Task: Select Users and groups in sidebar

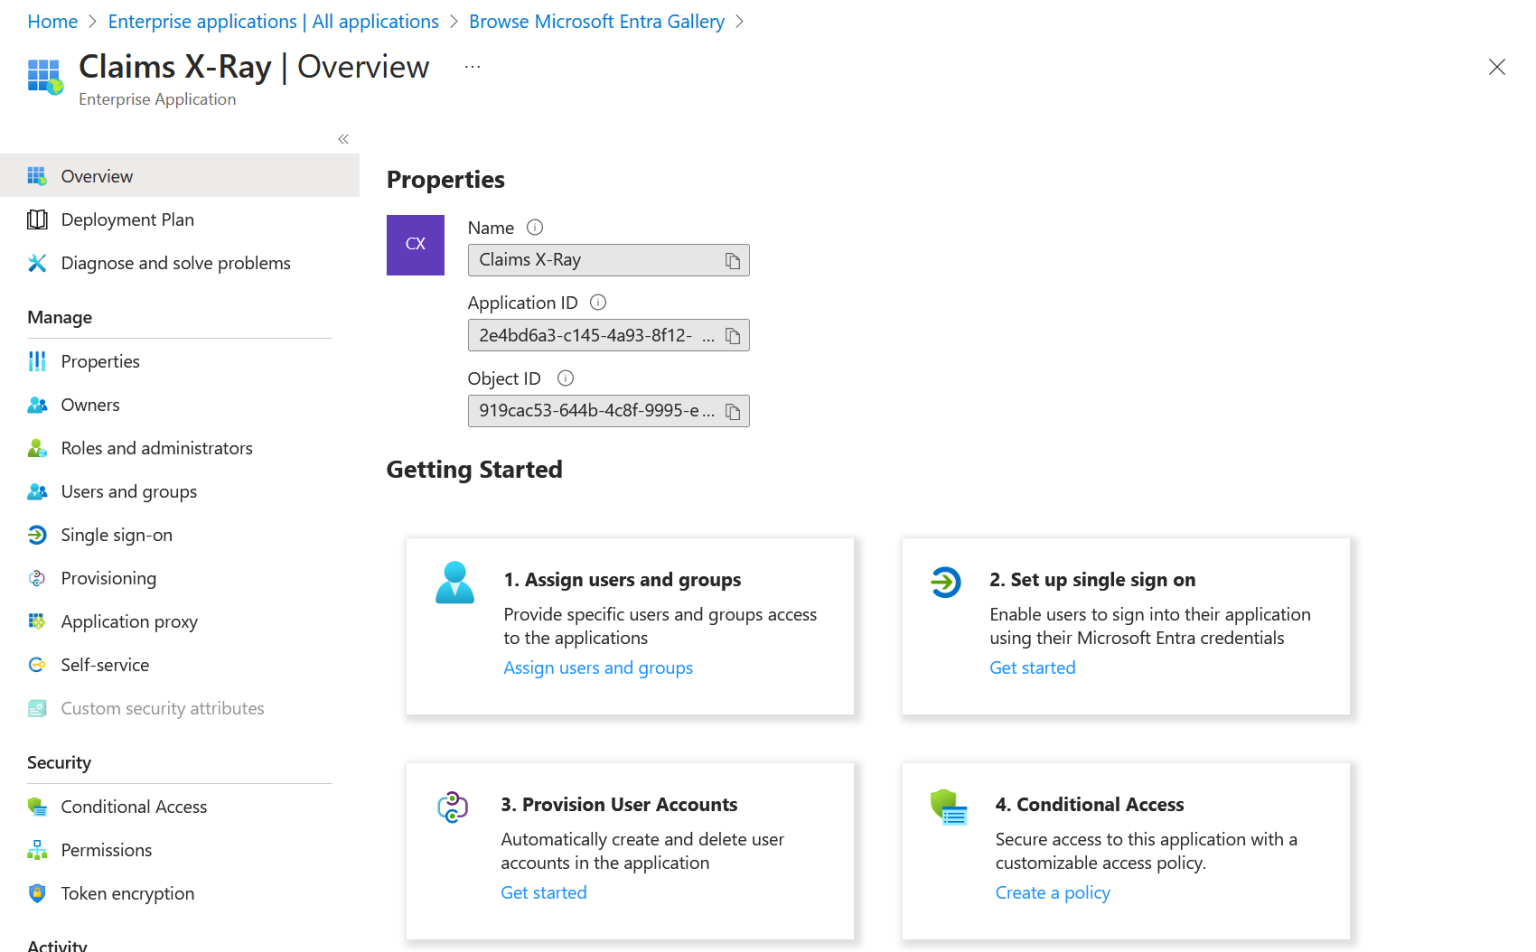Action: pyautogui.click(x=37, y=491)
